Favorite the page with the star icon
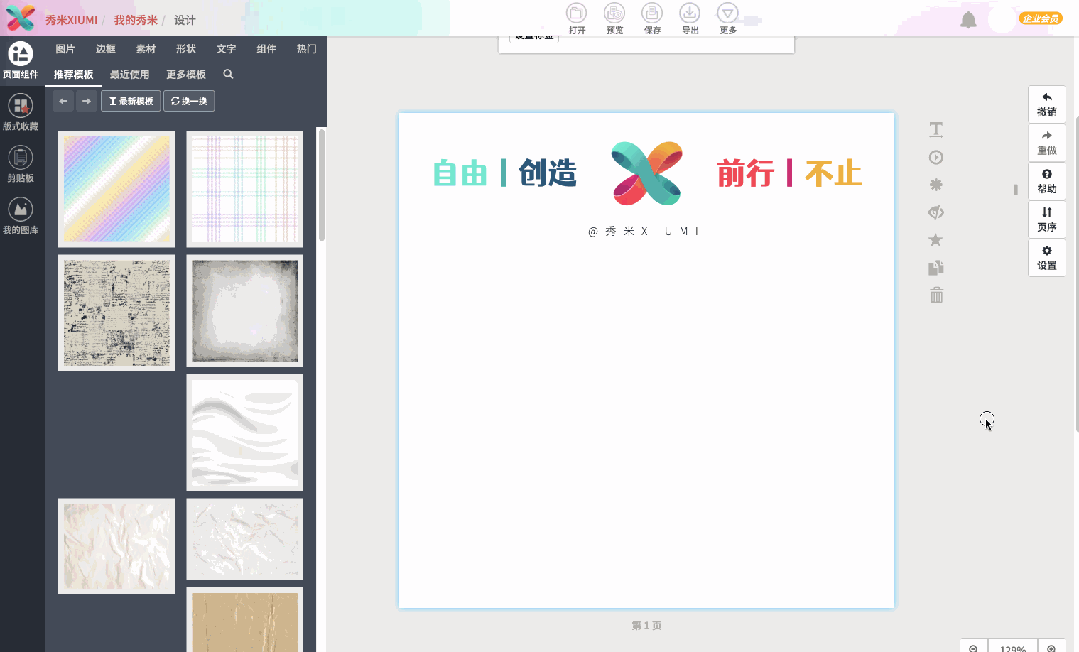 [x=936, y=239]
